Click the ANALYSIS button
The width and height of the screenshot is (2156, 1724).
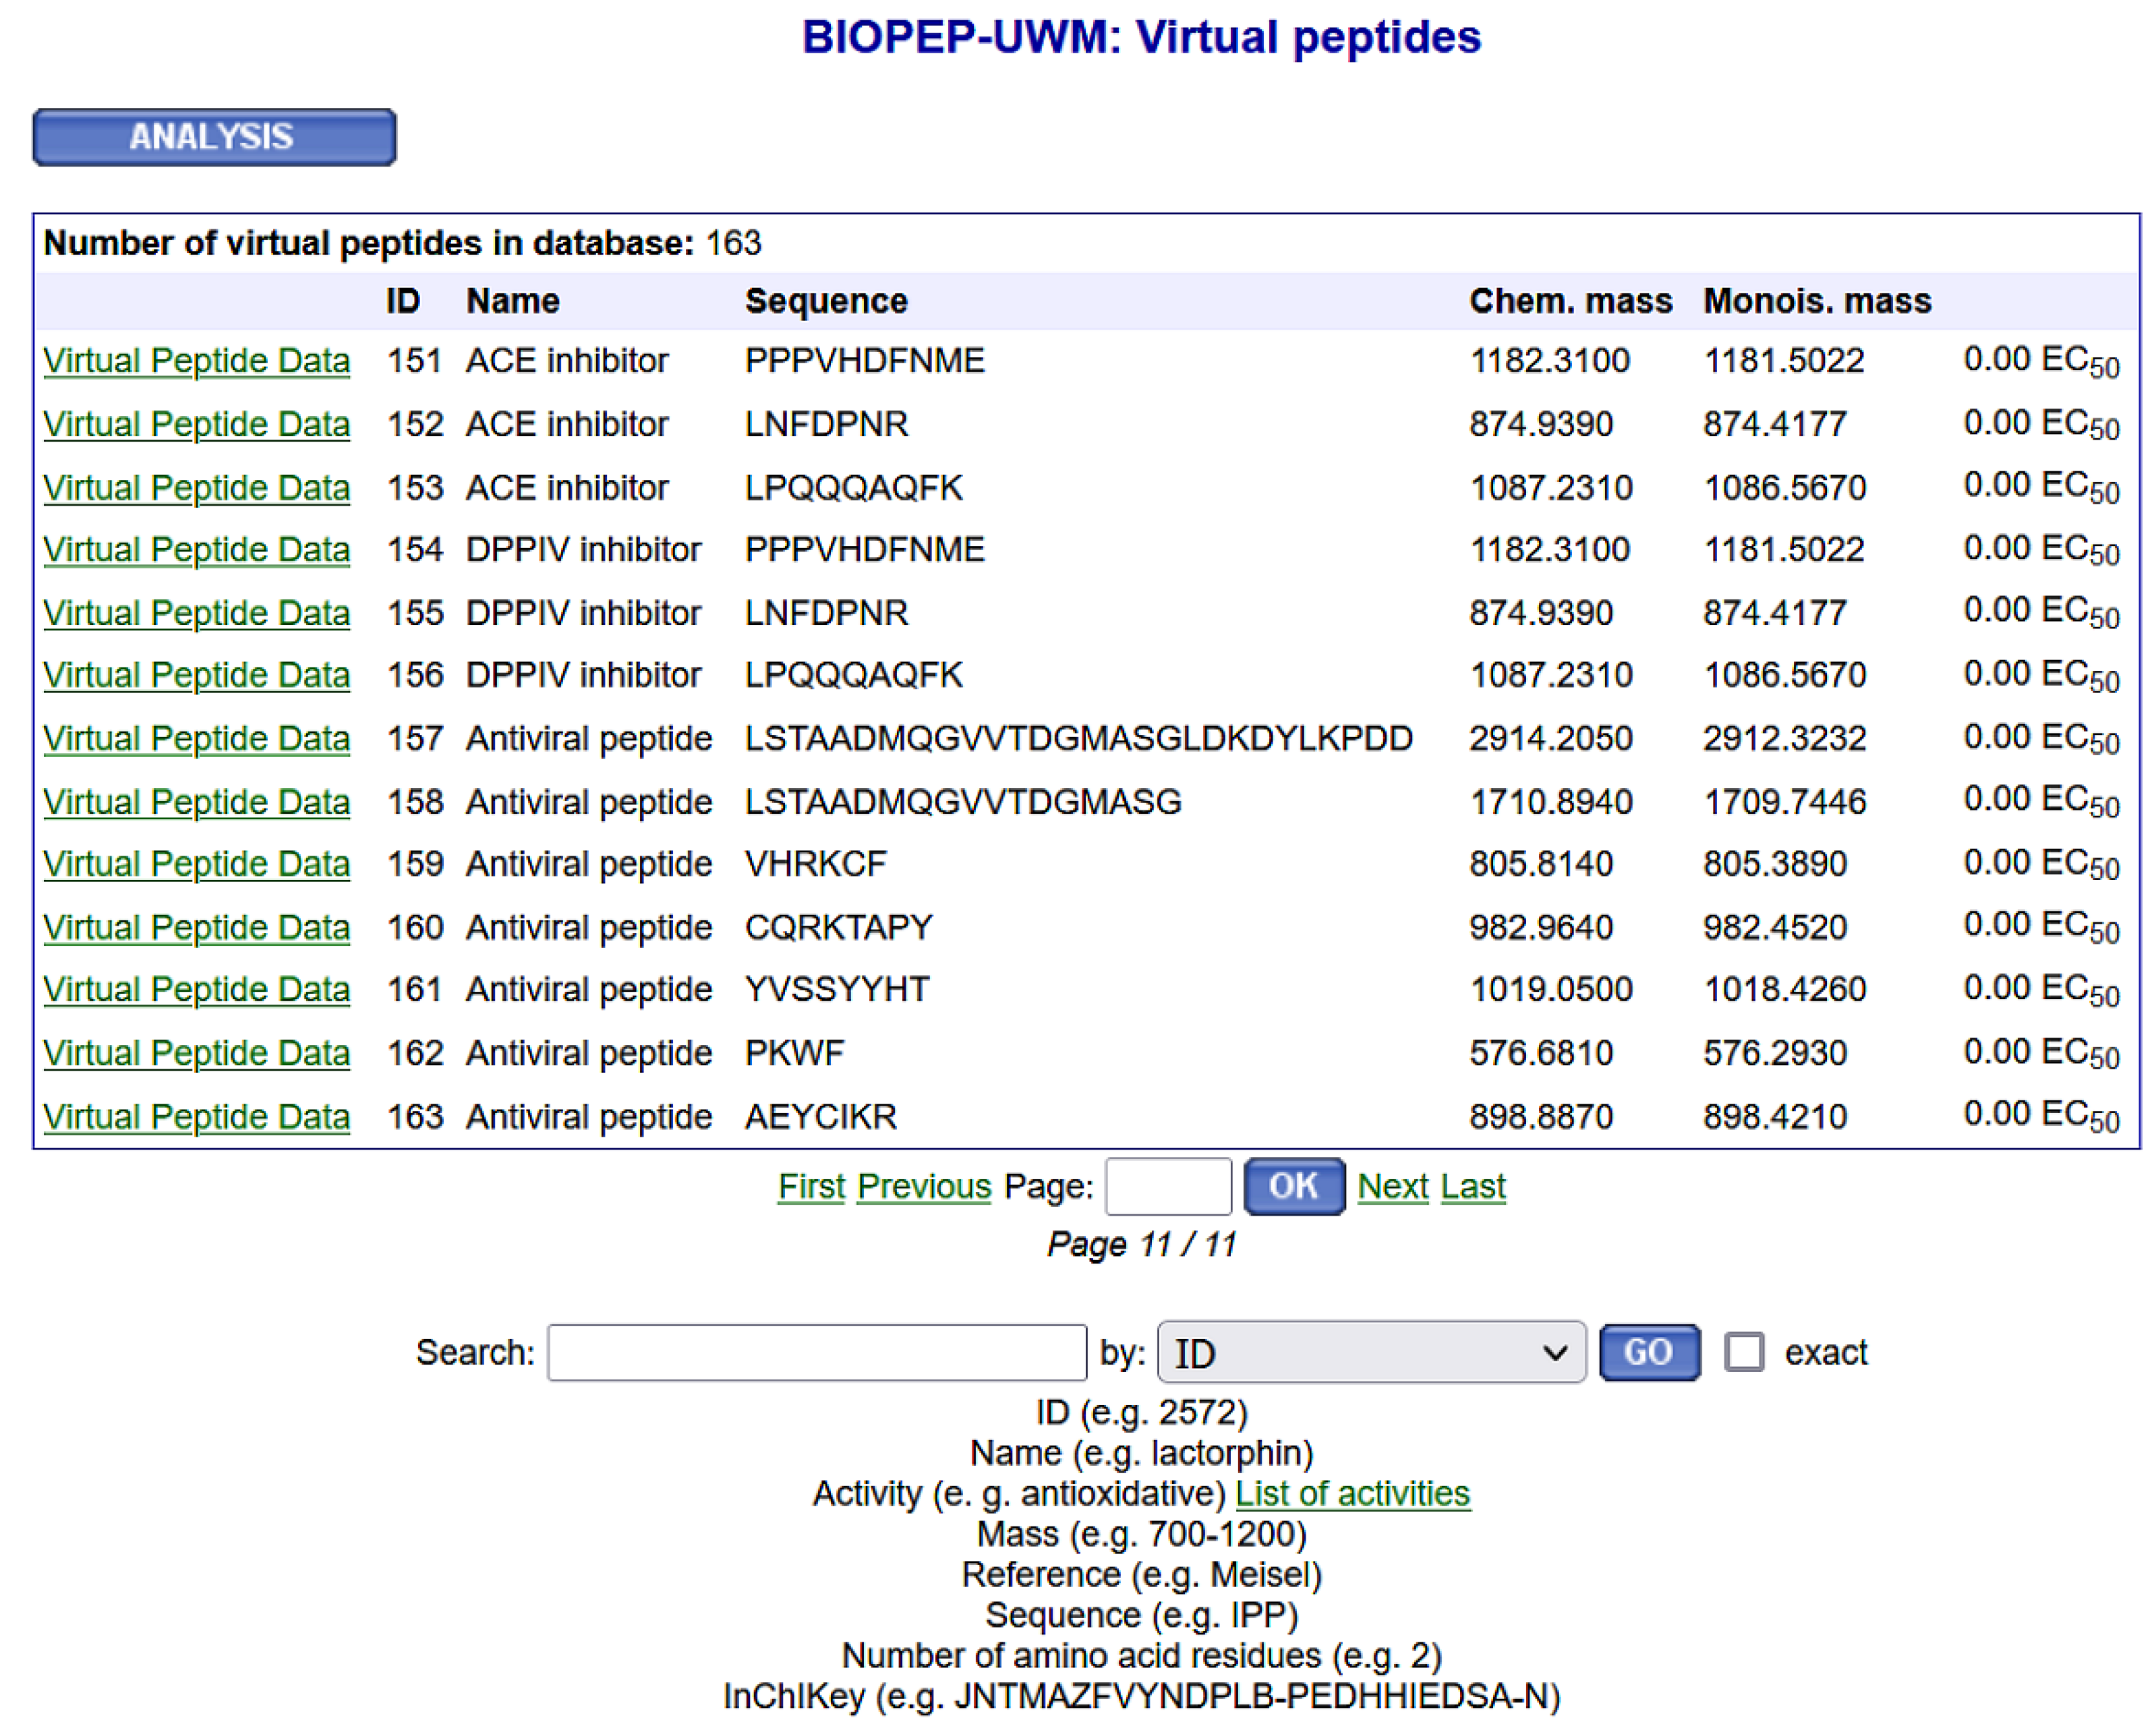click(x=213, y=137)
